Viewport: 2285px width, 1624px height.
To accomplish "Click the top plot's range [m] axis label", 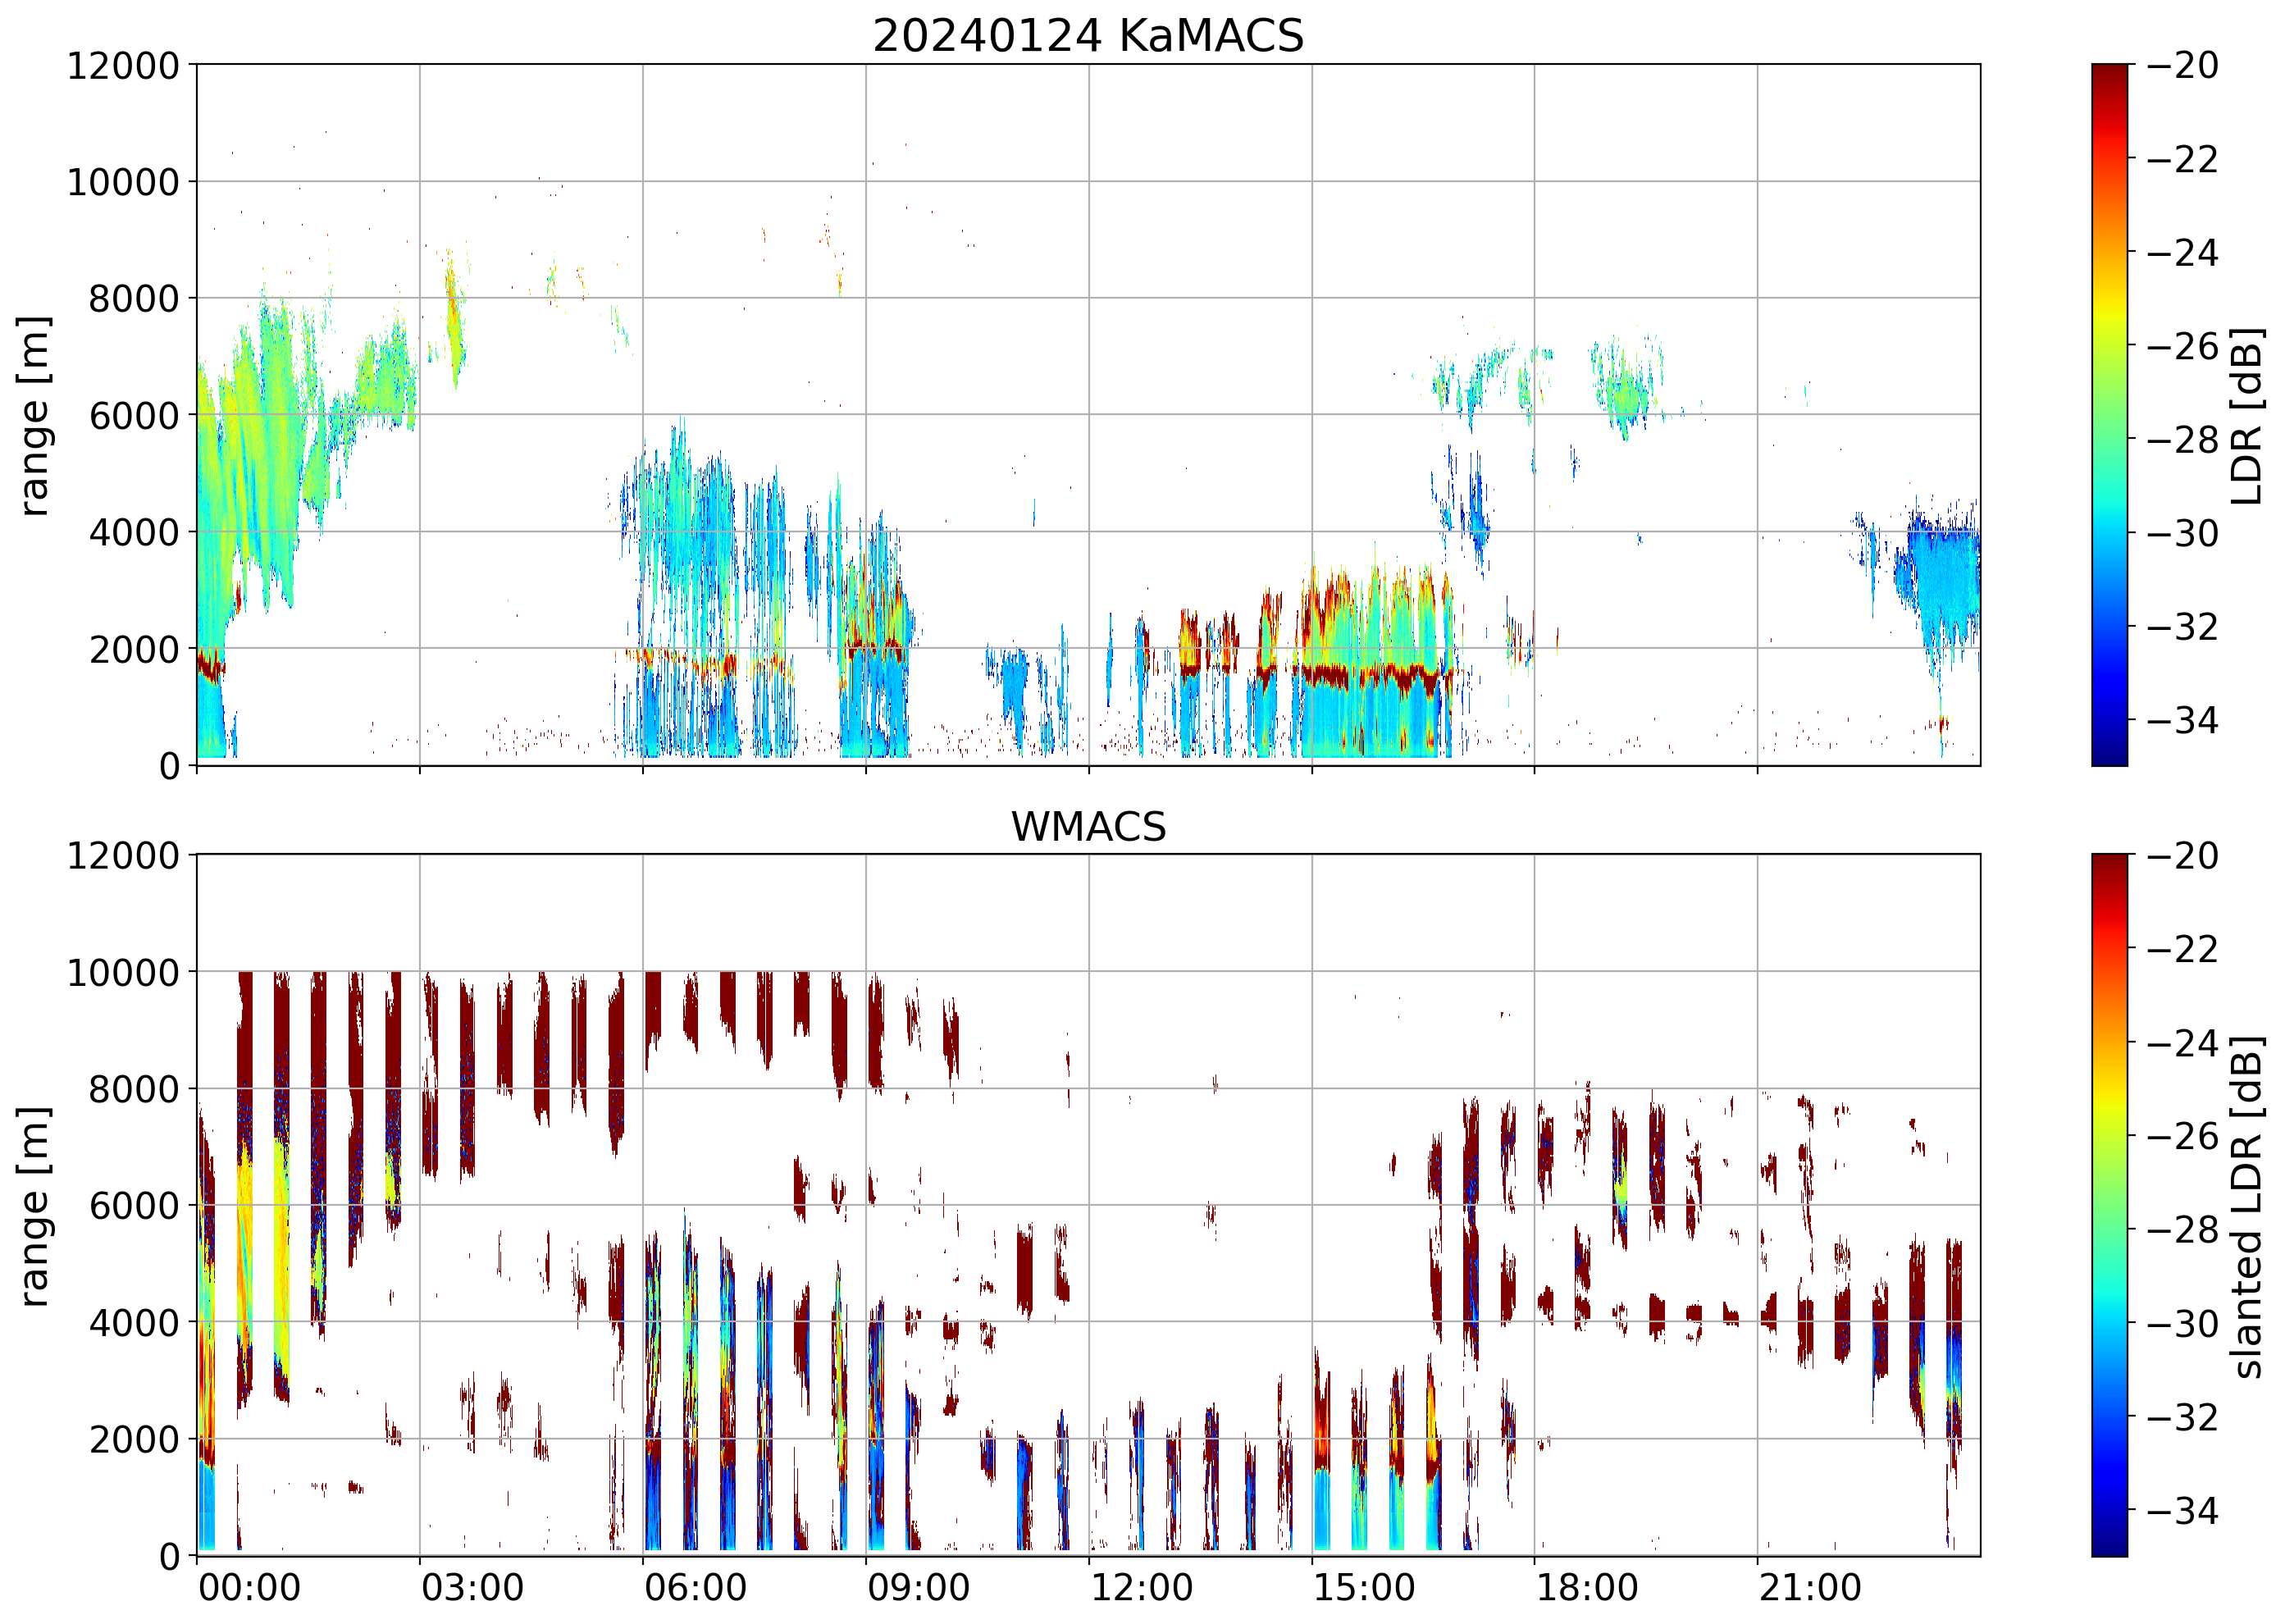I will (34, 415).
